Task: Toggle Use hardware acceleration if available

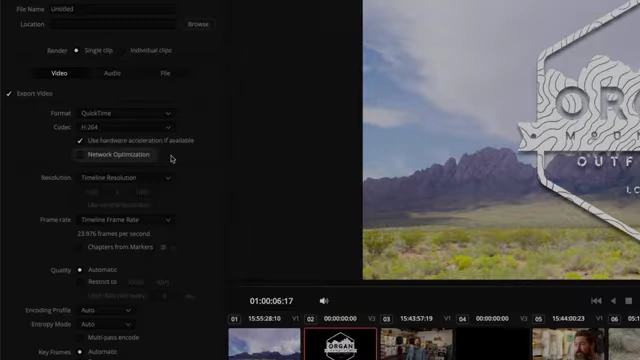Action: click(x=80, y=141)
